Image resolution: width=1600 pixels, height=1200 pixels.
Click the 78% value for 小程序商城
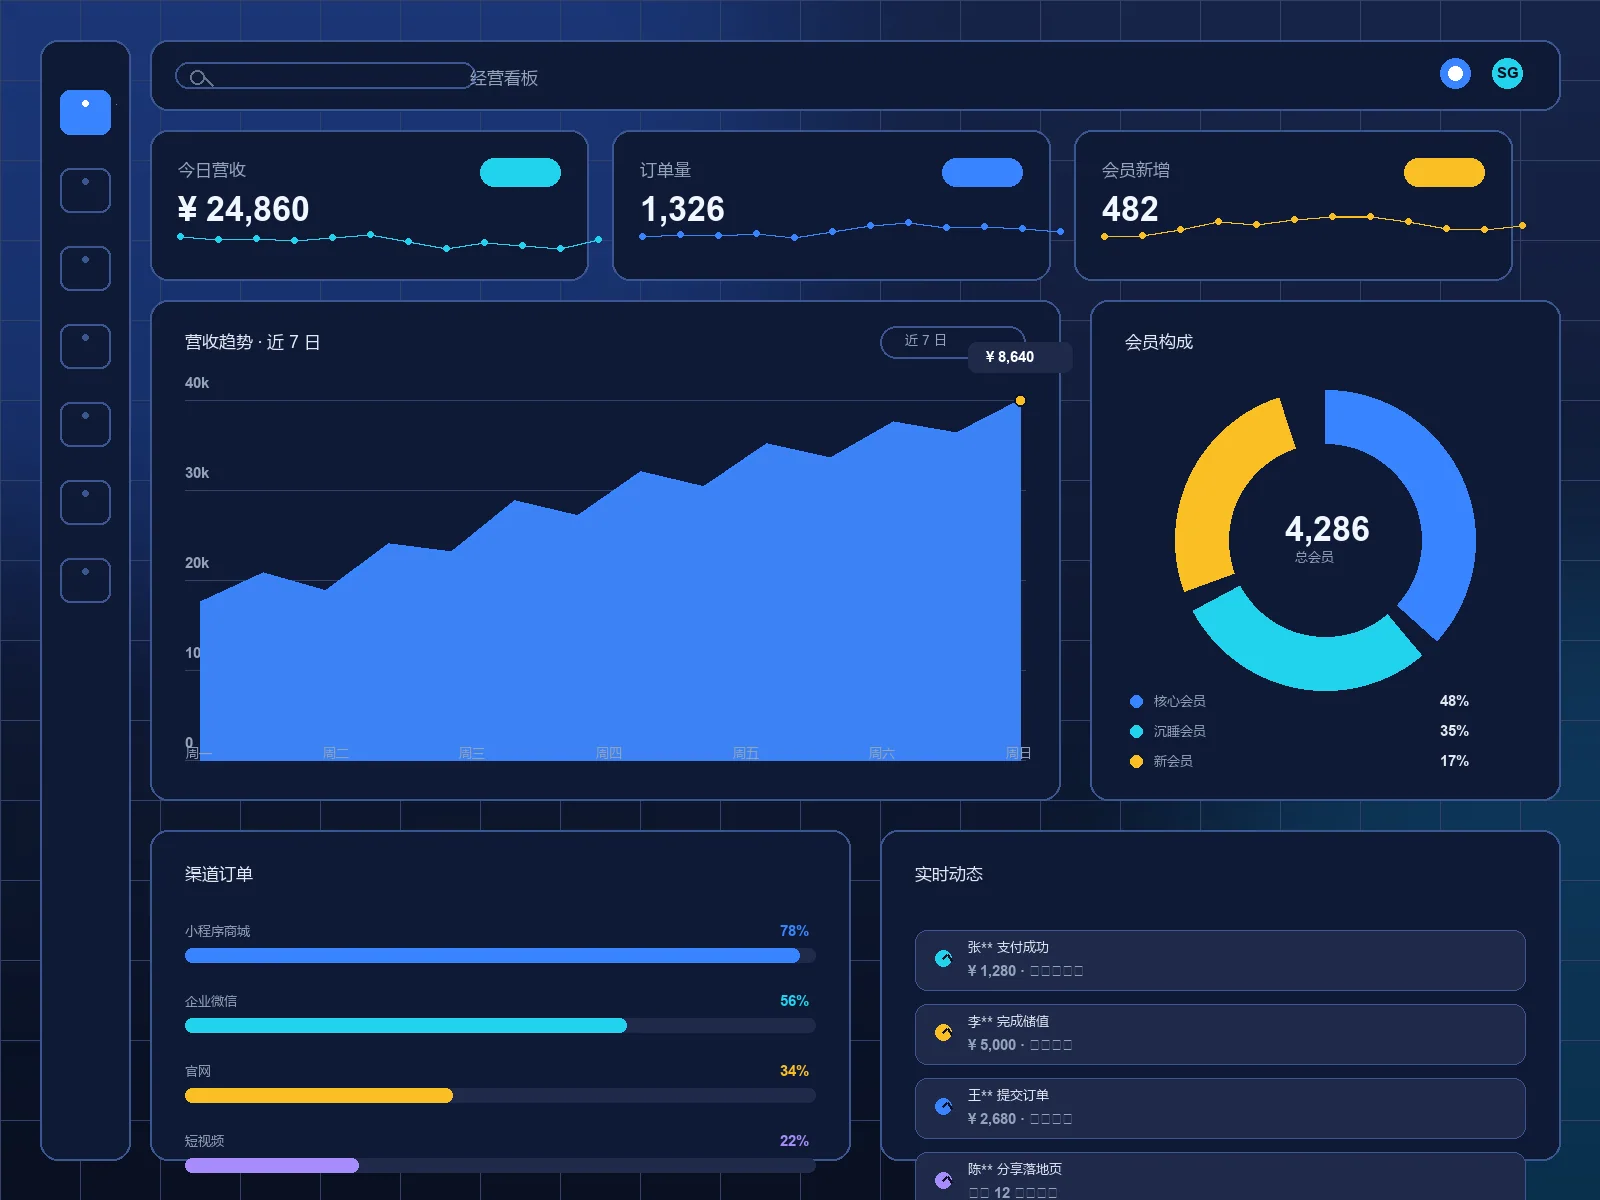794,931
